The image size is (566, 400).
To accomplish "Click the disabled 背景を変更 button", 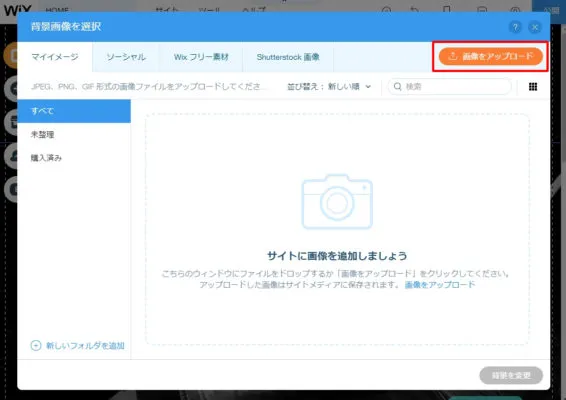I will coord(511,375).
